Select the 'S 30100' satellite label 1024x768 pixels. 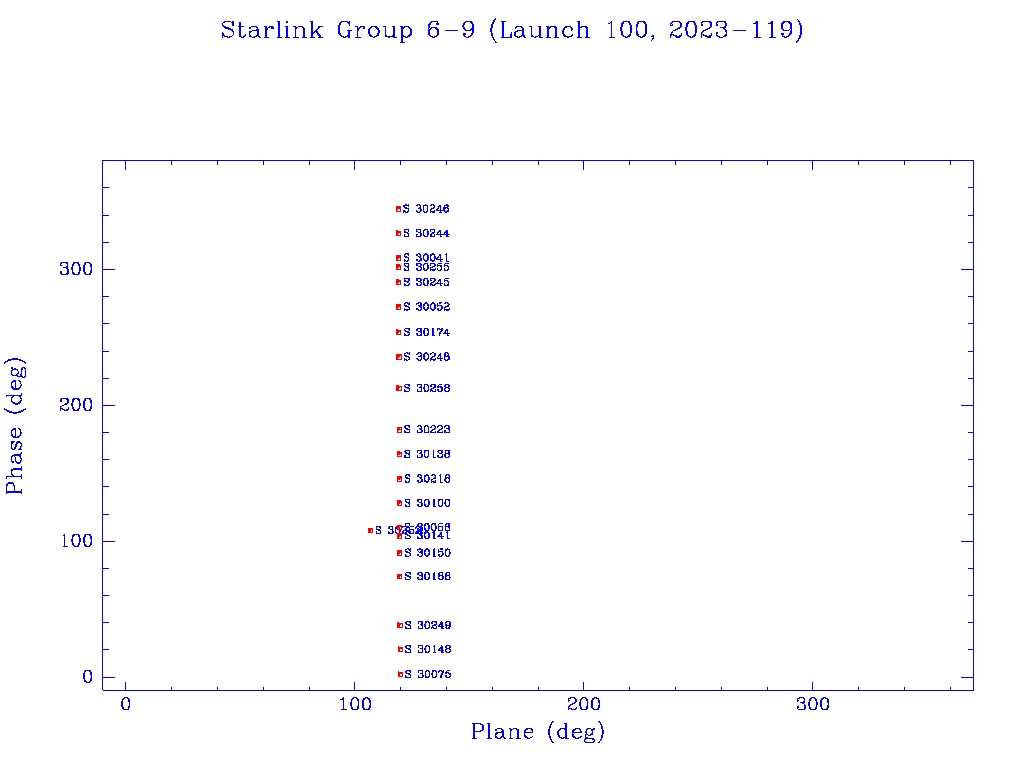pos(427,504)
